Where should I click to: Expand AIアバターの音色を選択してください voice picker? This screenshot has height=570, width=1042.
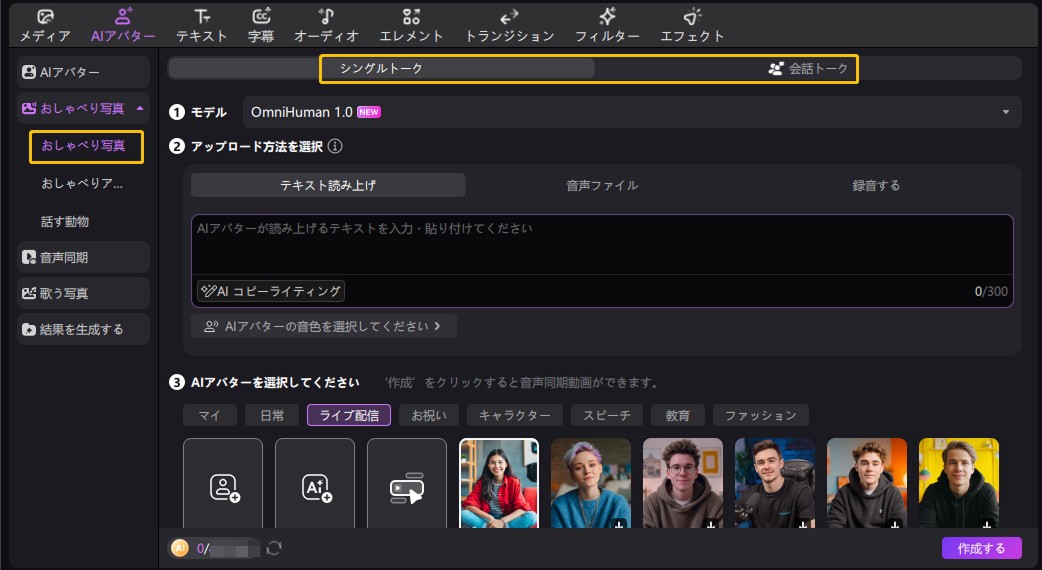(x=323, y=326)
